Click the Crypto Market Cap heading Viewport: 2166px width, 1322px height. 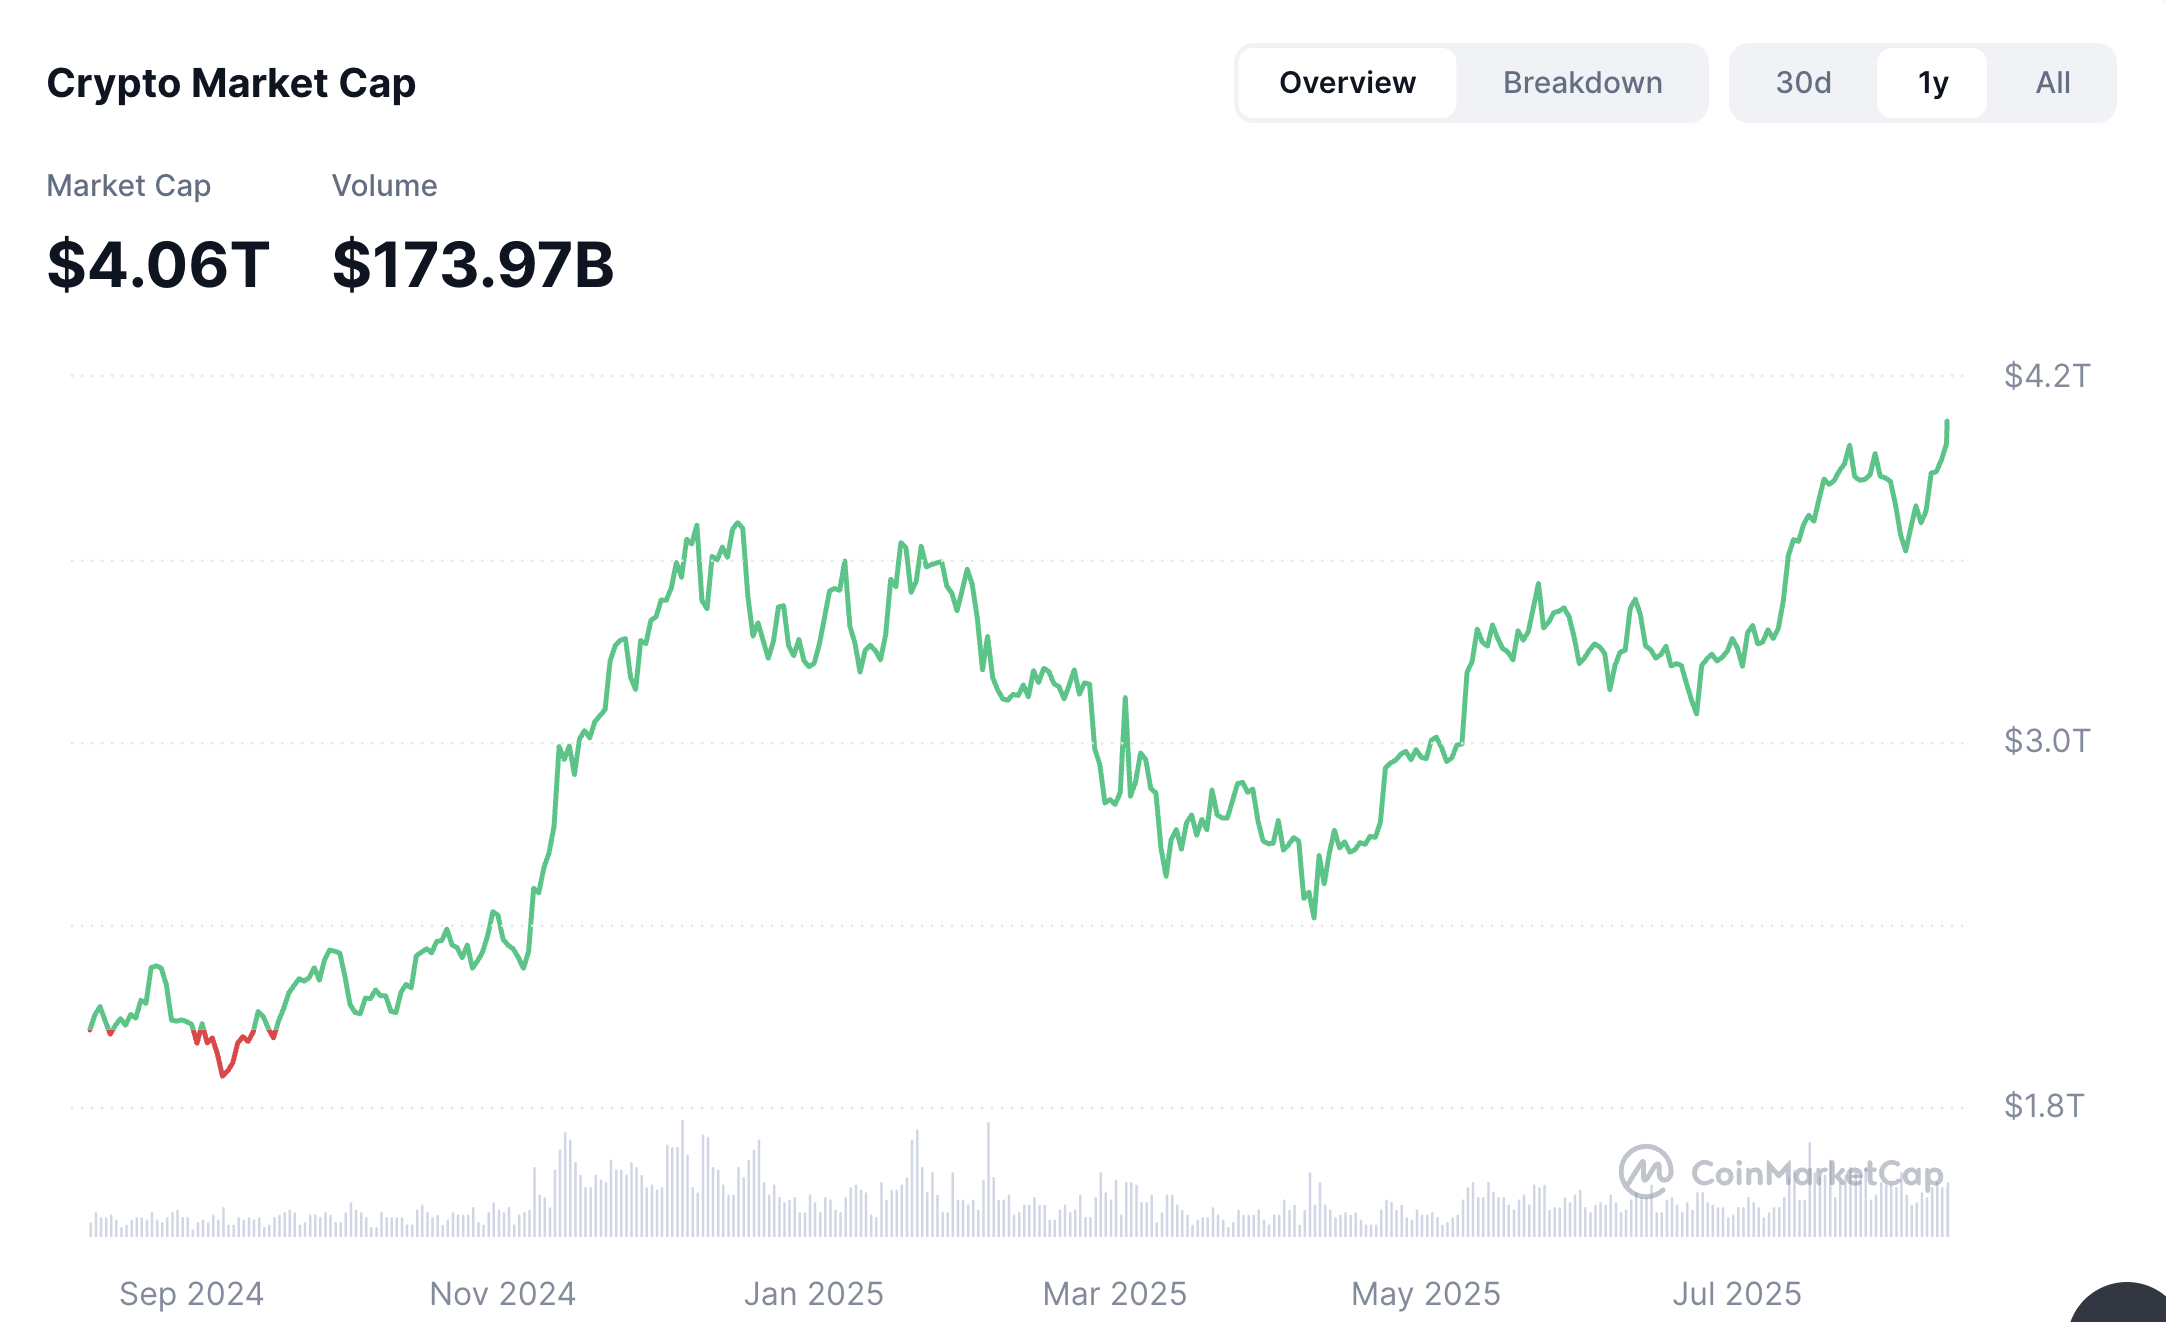click(231, 83)
